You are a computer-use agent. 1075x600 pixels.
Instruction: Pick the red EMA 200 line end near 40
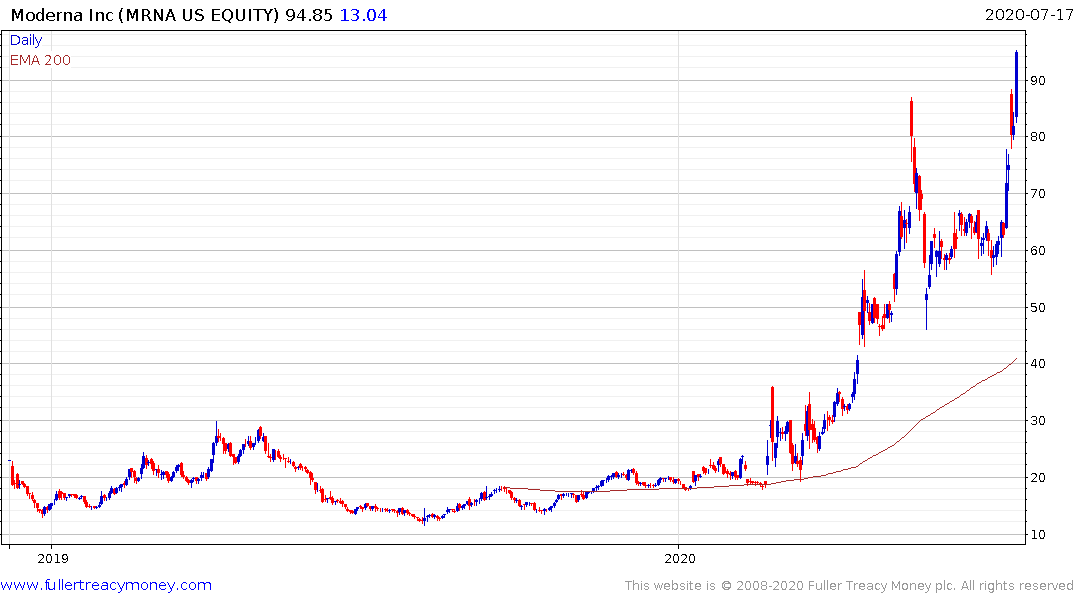tap(1015, 359)
